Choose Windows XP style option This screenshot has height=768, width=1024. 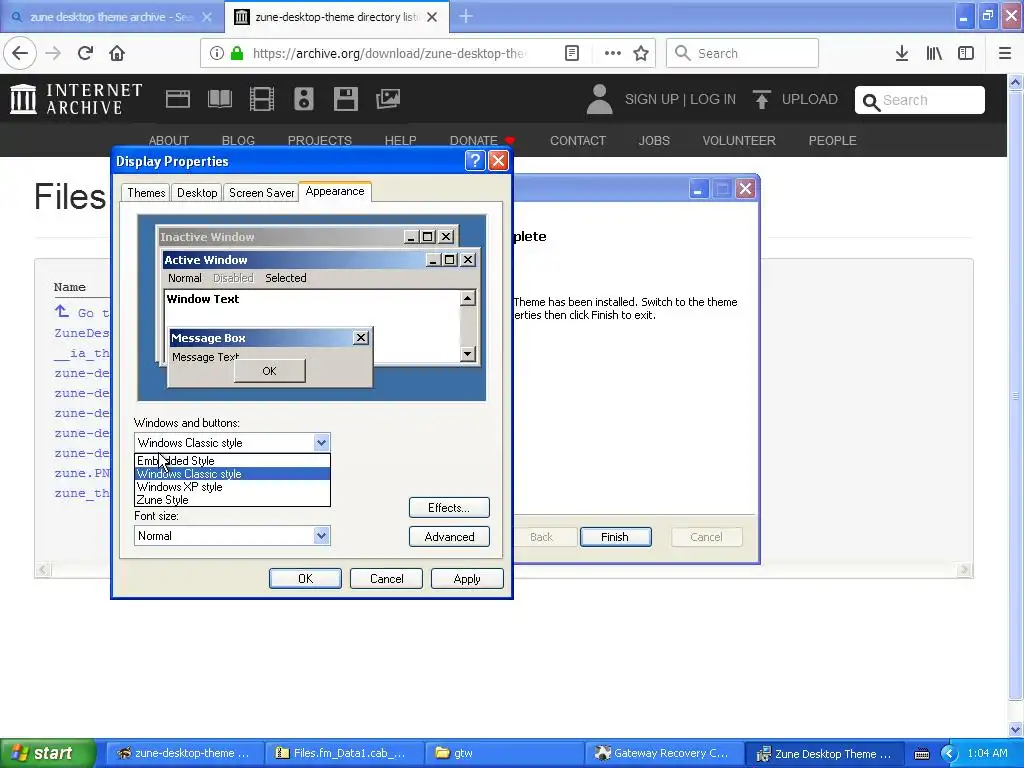pyautogui.click(x=232, y=487)
